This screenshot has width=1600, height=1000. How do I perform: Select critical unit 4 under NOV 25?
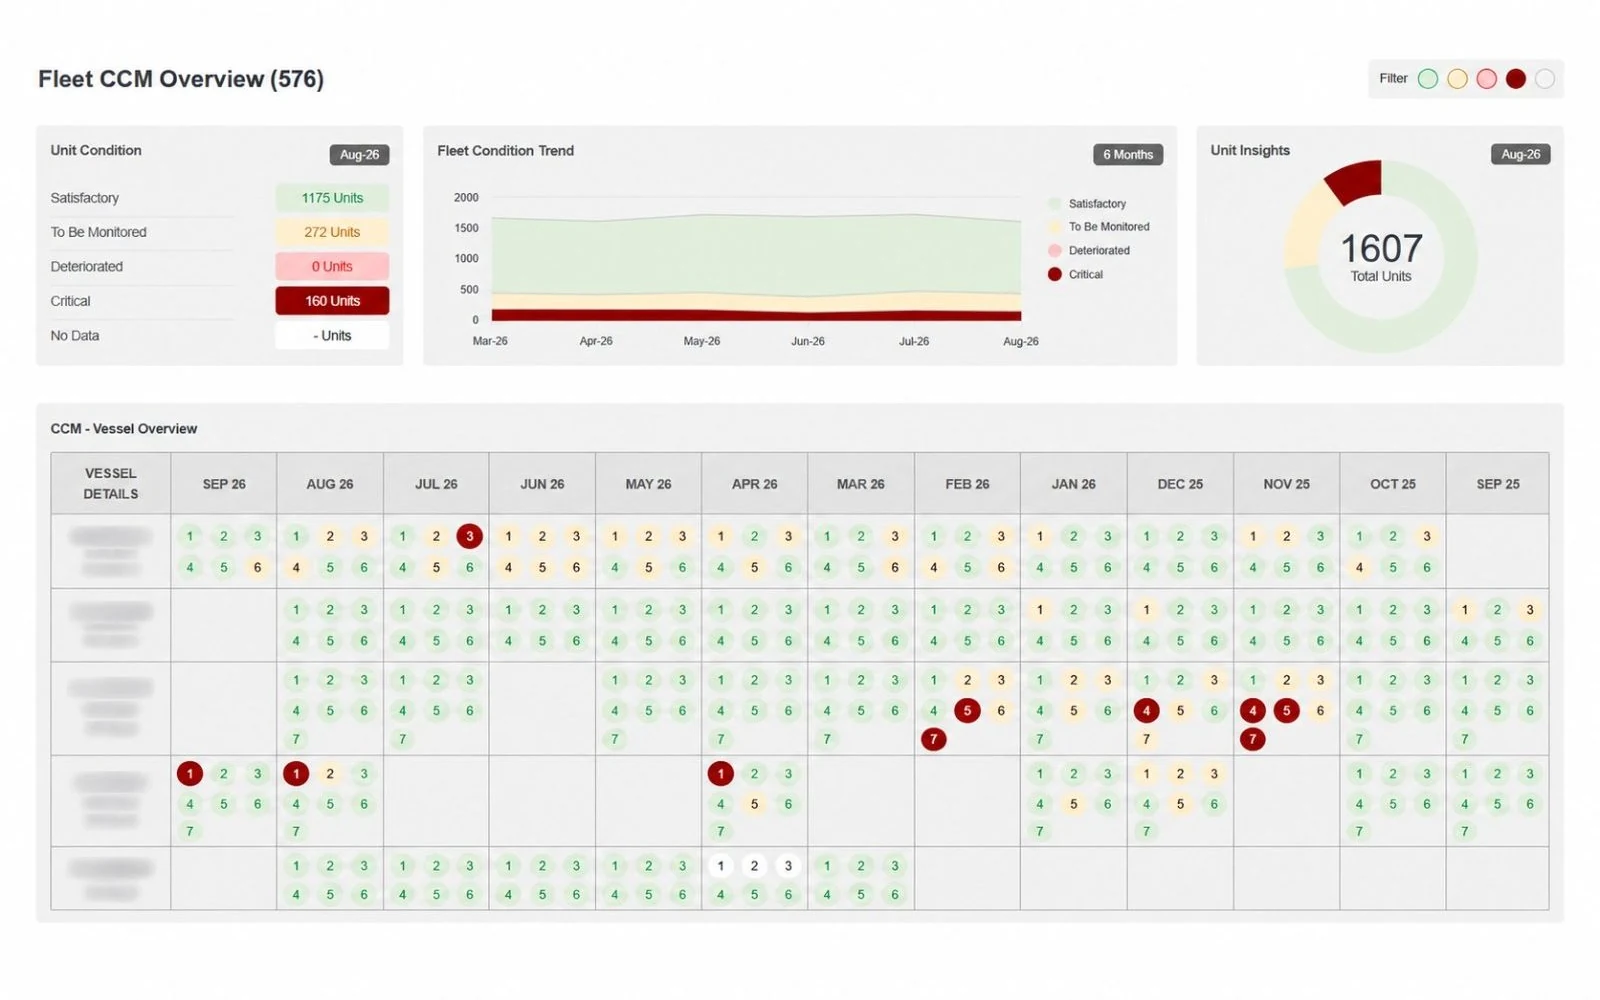pos(1252,711)
